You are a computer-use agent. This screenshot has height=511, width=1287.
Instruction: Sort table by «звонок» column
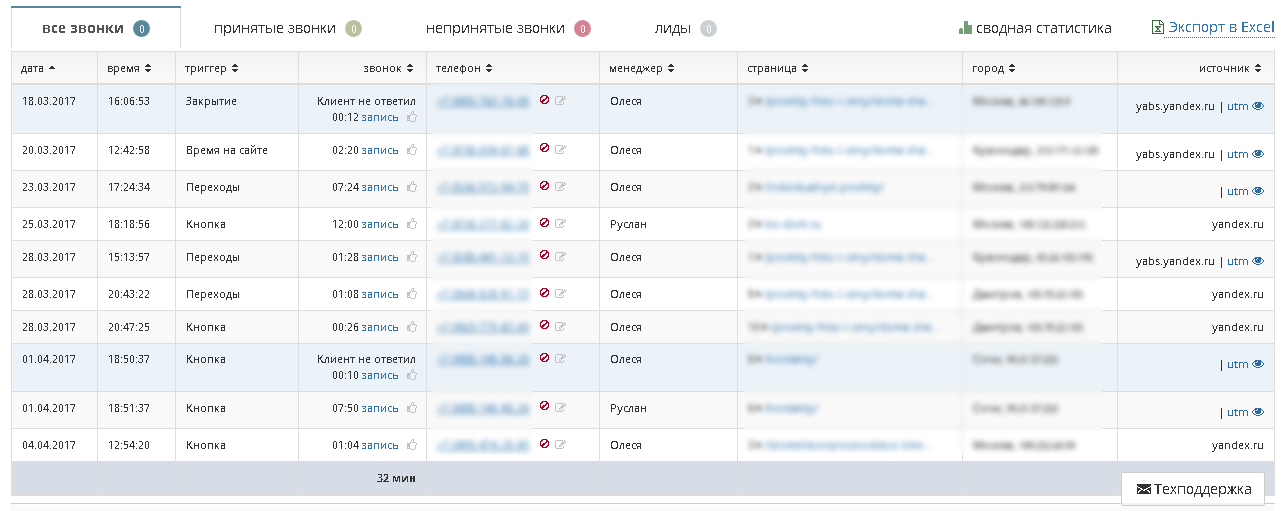[388, 68]
